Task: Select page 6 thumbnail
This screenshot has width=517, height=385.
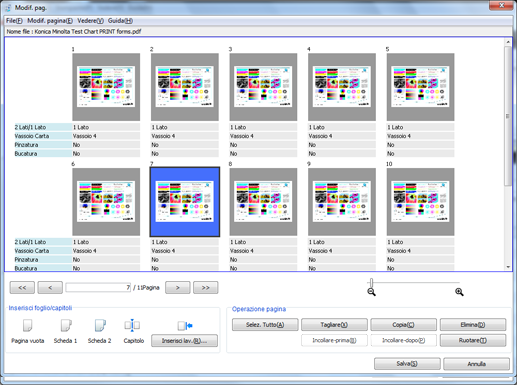Action: 106,202
